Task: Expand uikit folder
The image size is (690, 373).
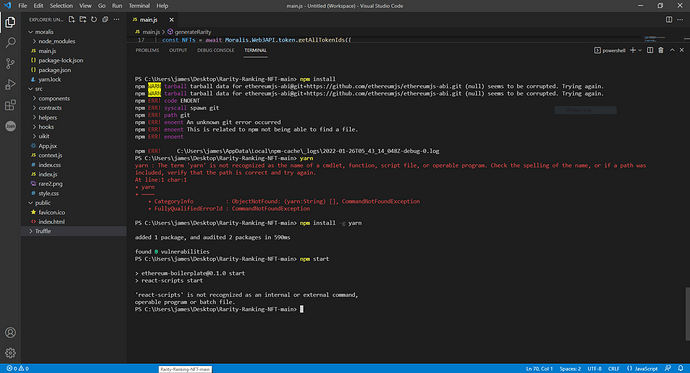Action: [x=74, y=136]
